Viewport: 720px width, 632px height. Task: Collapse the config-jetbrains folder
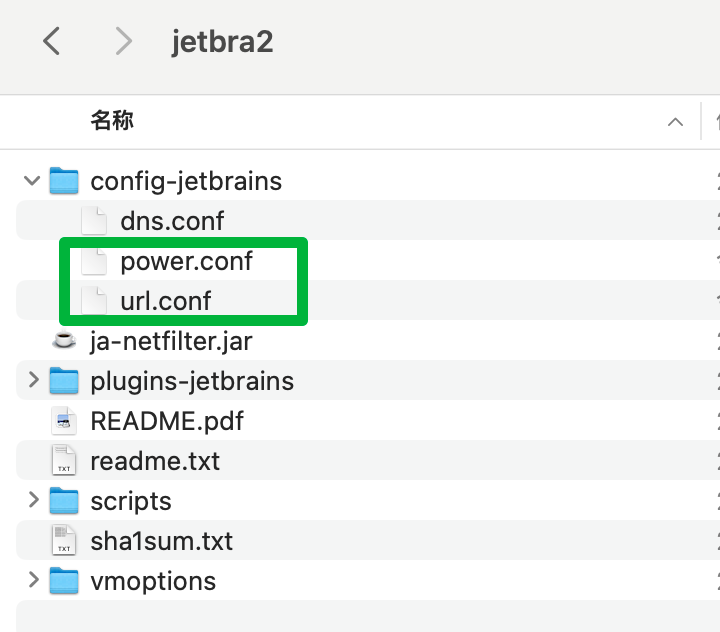tap(32, 181)
